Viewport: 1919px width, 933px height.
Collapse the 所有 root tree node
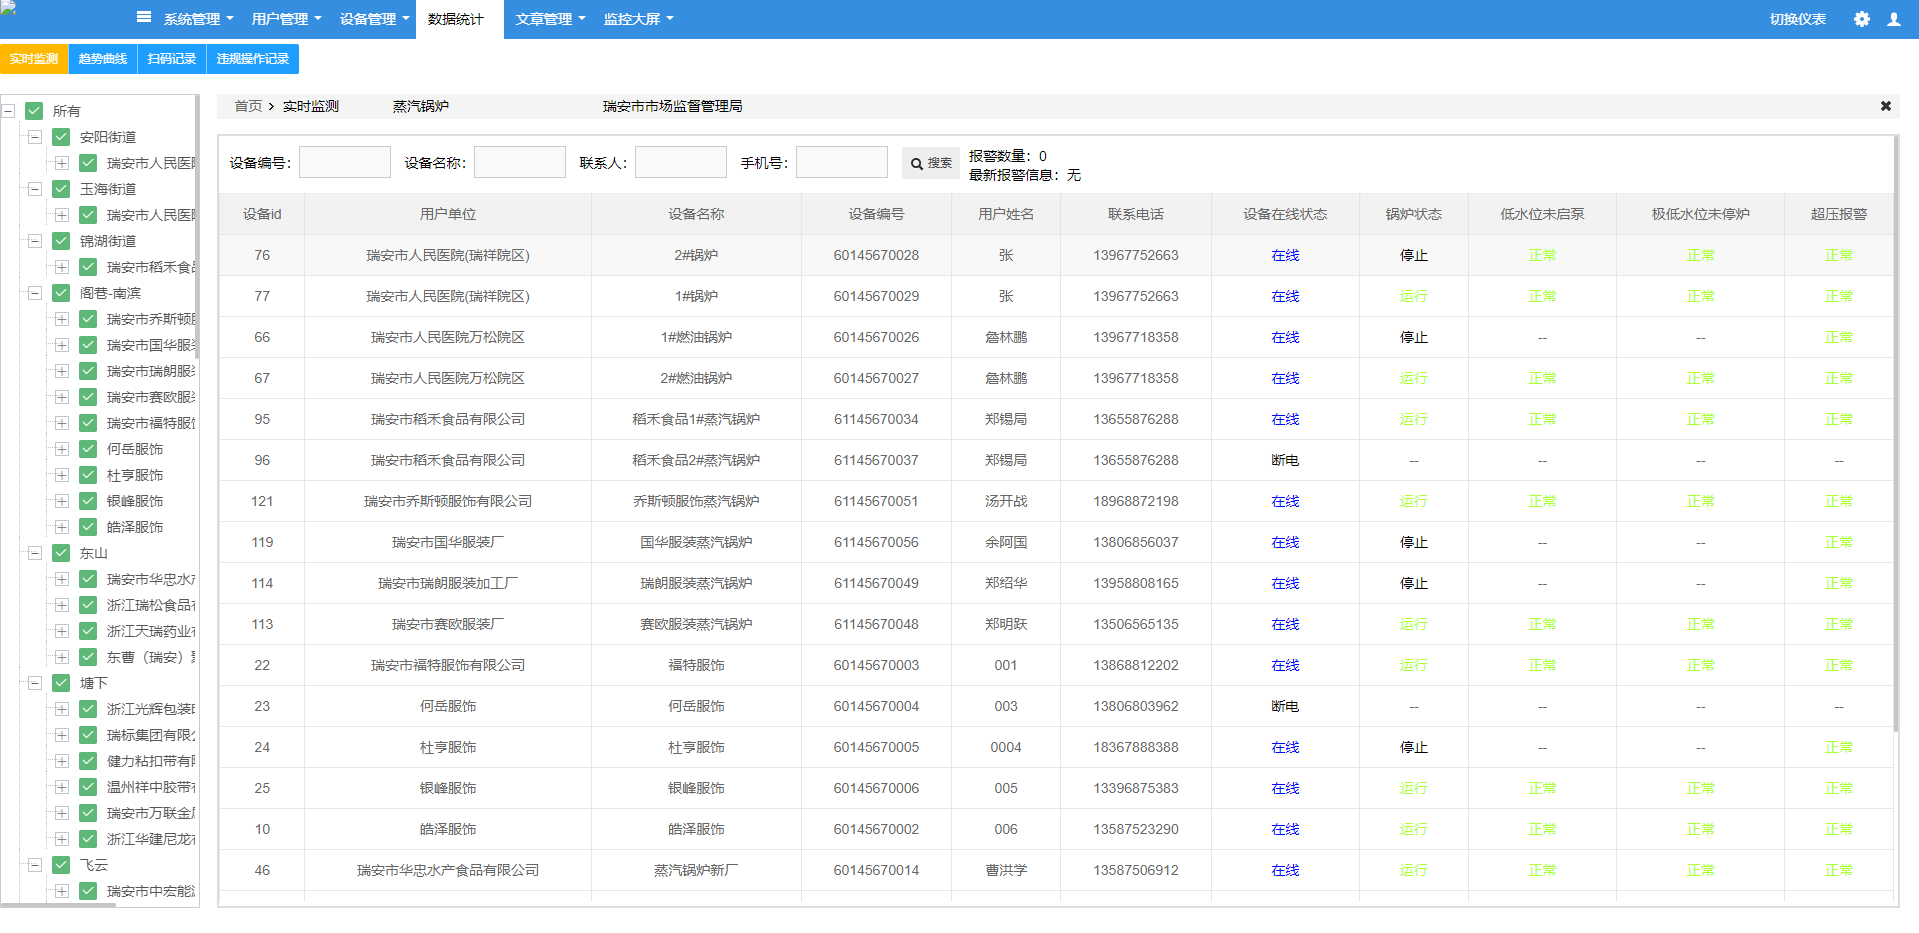pyautogui.click(x=8, y=111)
